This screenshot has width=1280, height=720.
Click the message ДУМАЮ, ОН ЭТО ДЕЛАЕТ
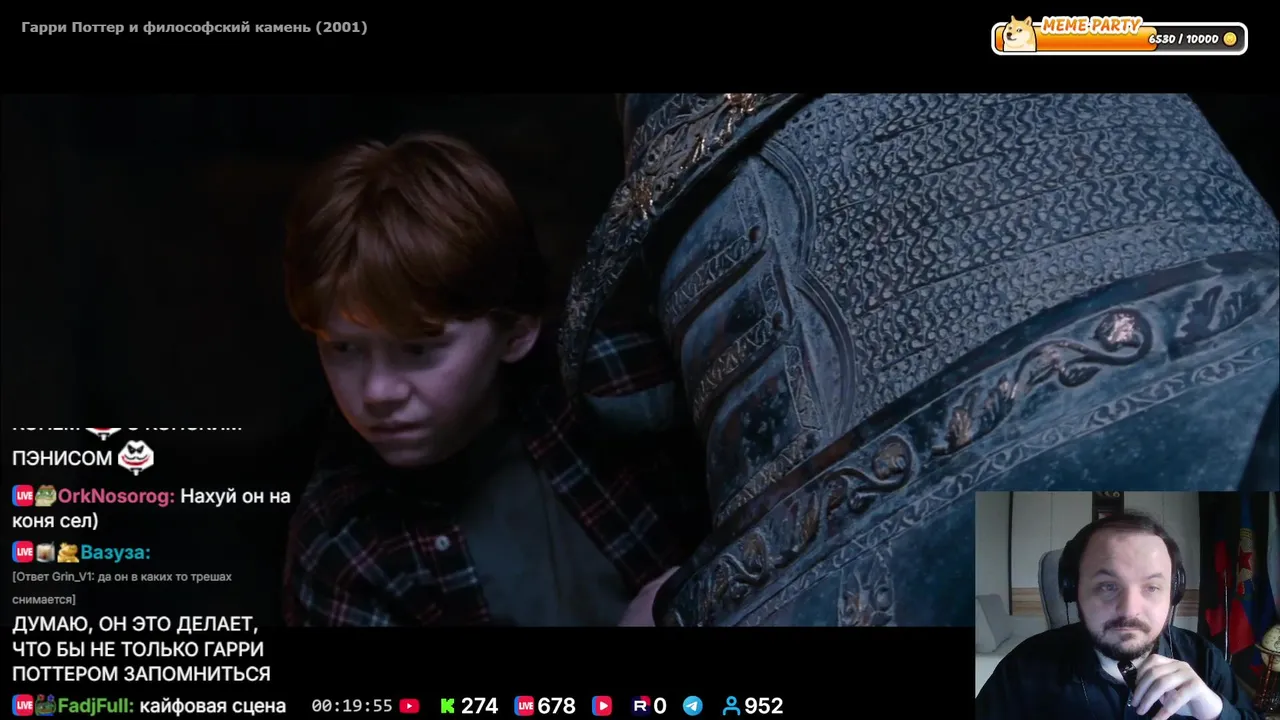(x=141, y=649)
